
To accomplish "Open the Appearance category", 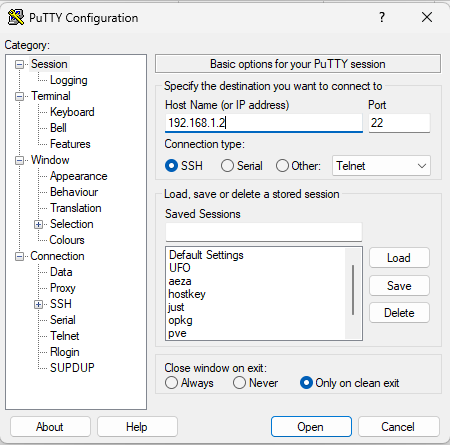I will pyautogui.click(x=79, y=176).
